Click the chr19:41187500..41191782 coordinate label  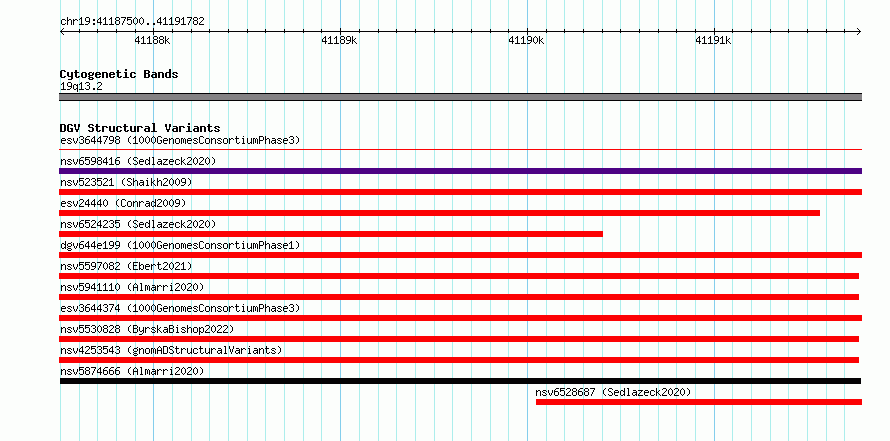click(x=132, y=22)
